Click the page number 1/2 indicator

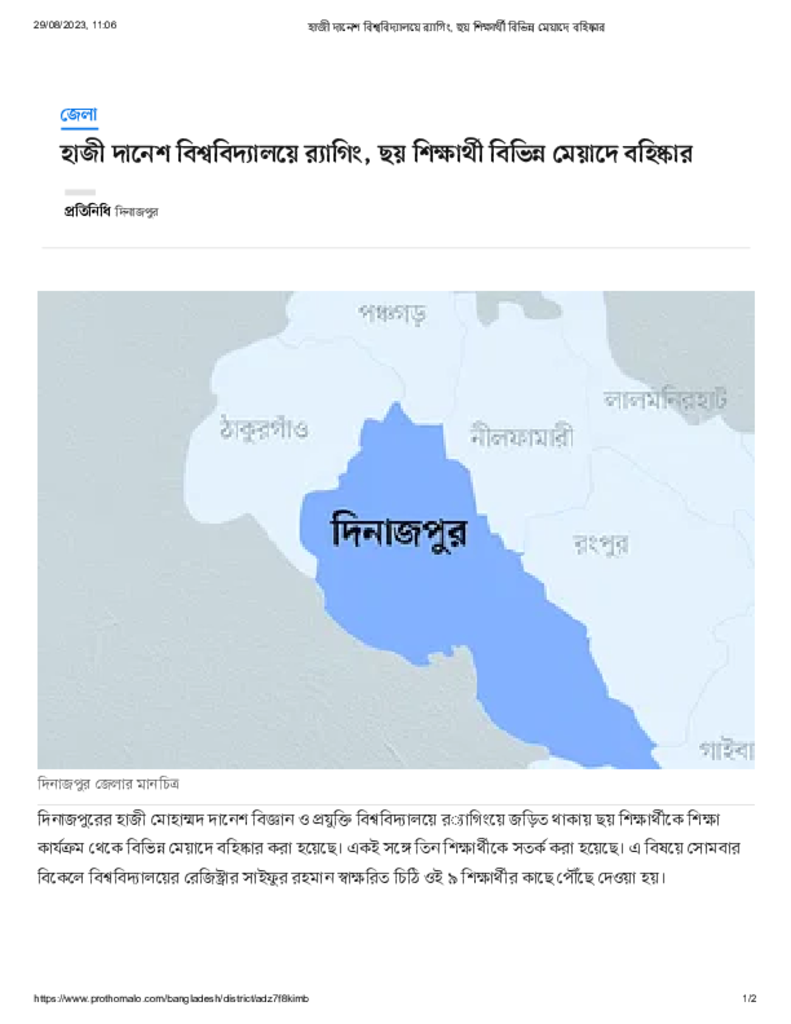tap(749, 999)
